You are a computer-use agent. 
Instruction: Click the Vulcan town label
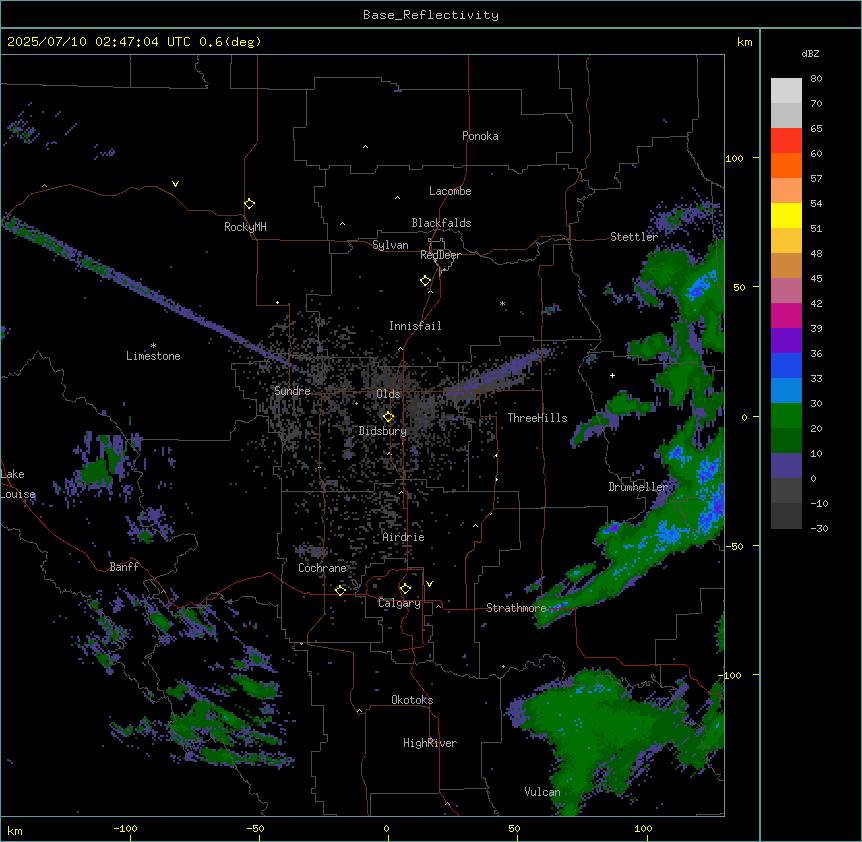click(542, 792)
